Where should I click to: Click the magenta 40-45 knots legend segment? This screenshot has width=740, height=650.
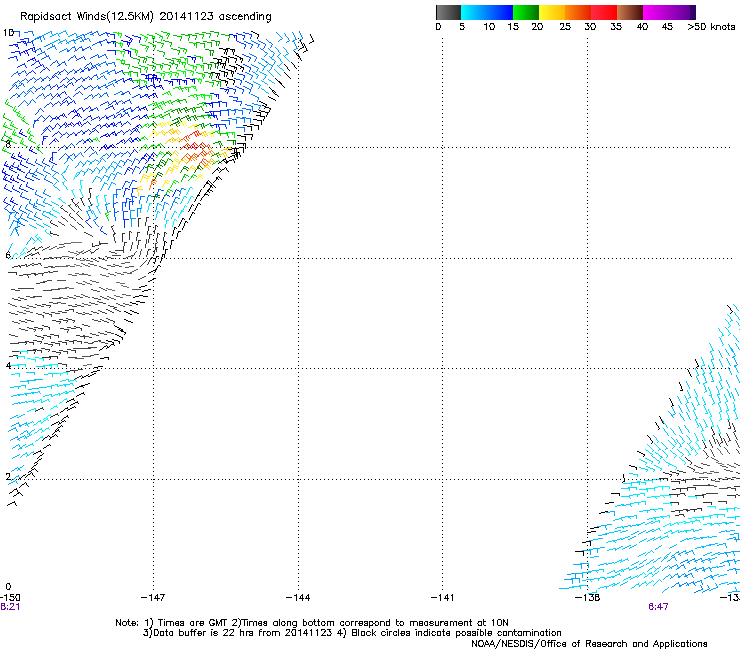[x=656, y=12]
